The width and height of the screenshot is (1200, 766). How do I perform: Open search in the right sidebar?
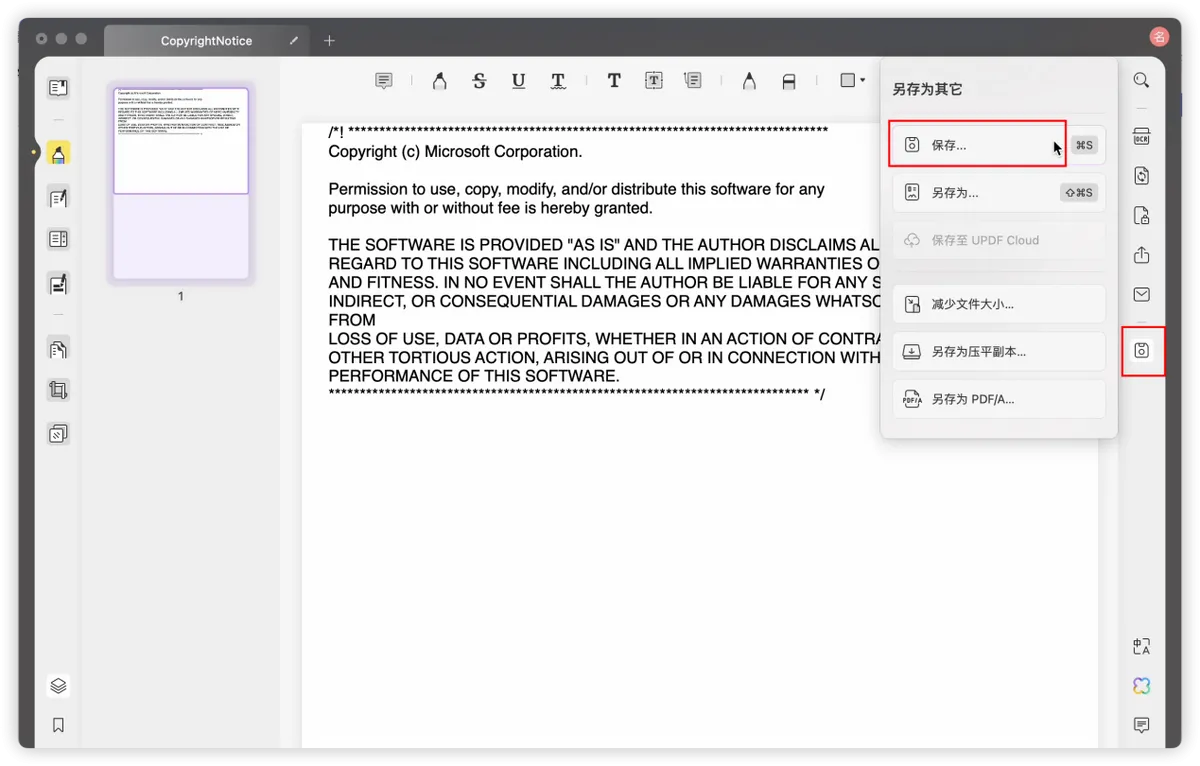(x=1141, y=80)
